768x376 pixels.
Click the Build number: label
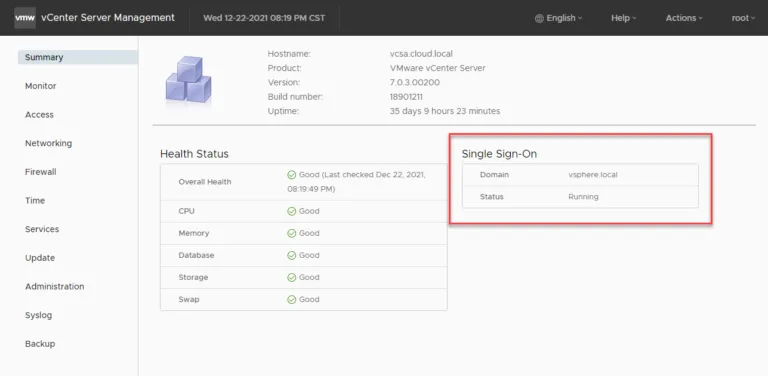[295, 97]
